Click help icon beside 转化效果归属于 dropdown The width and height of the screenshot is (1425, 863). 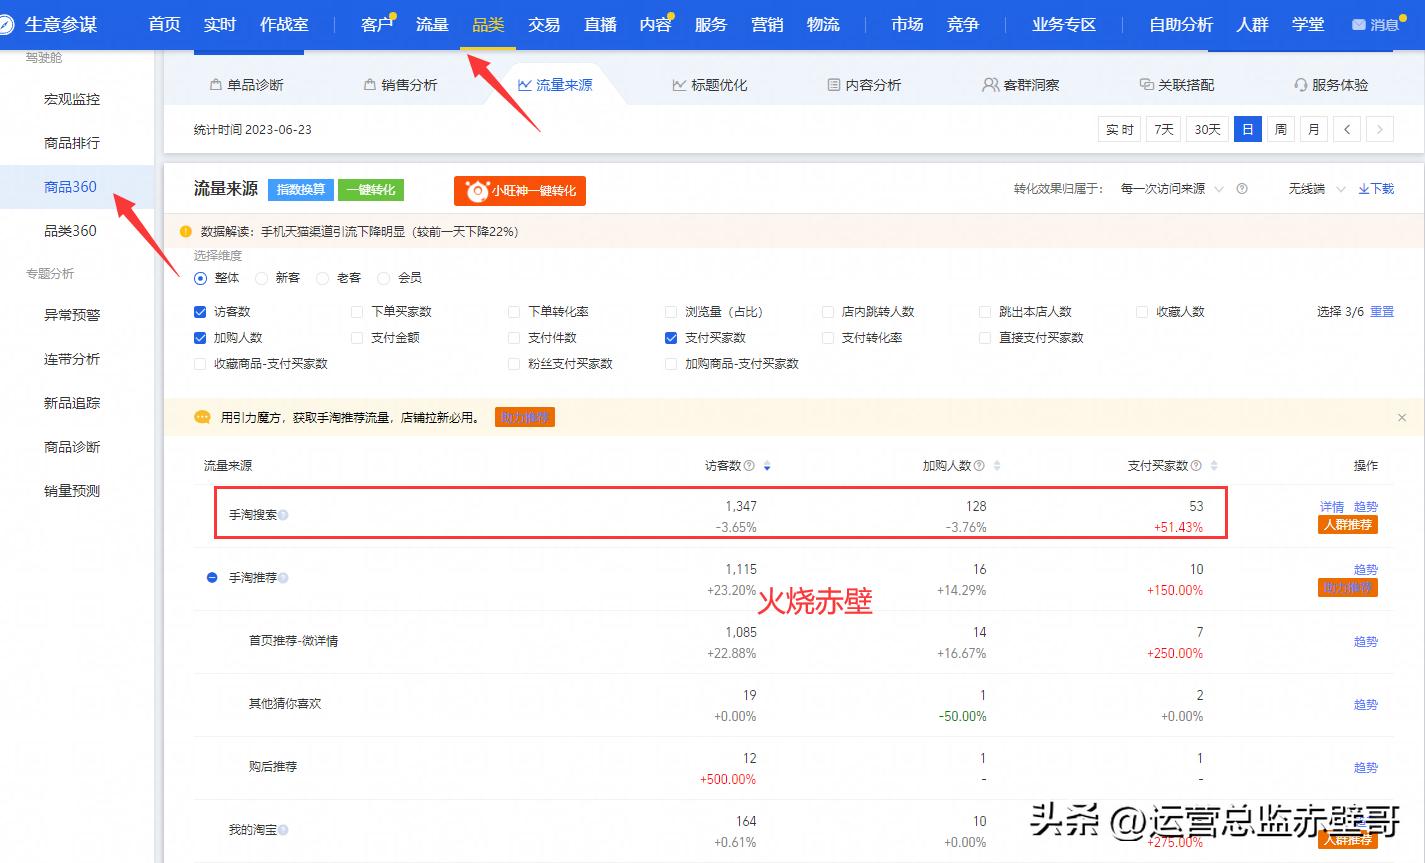pyautogui.click(x=1242, y=189)
